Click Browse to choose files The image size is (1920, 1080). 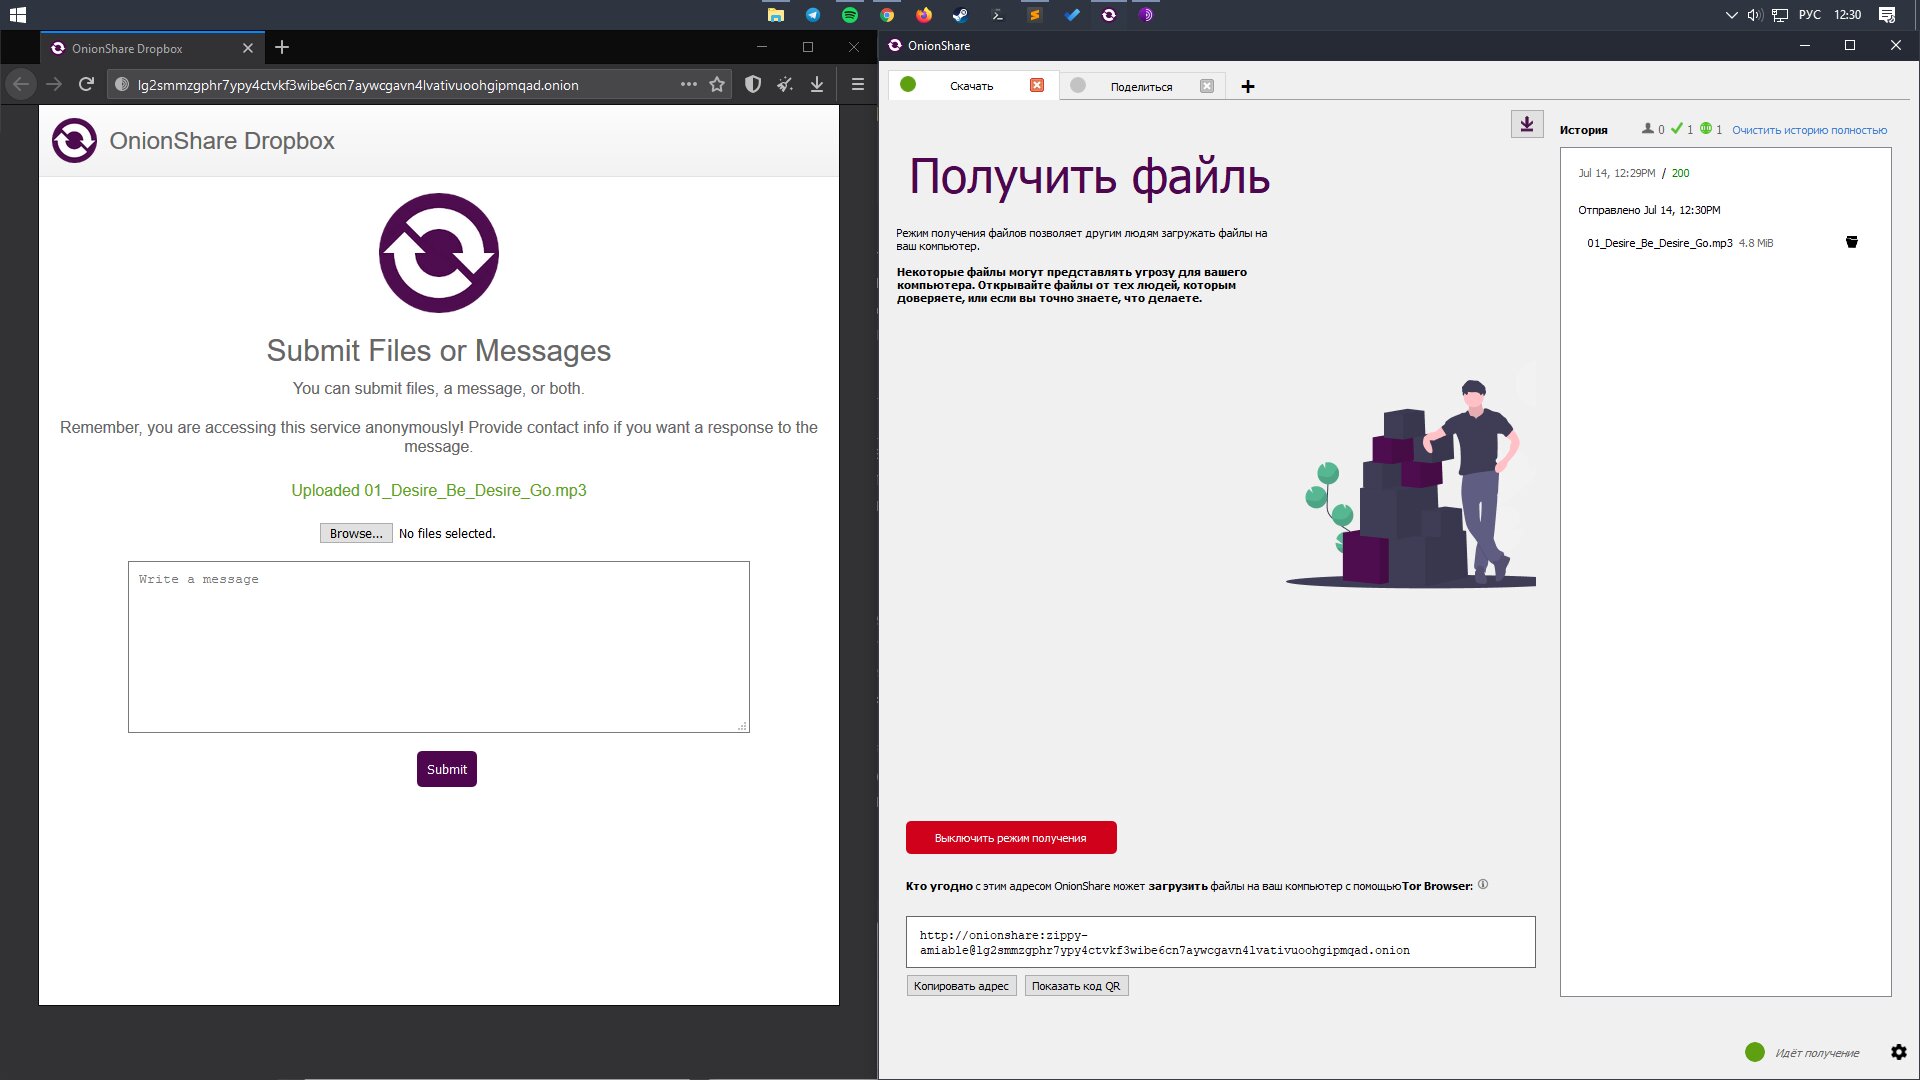tap(356, 533)
